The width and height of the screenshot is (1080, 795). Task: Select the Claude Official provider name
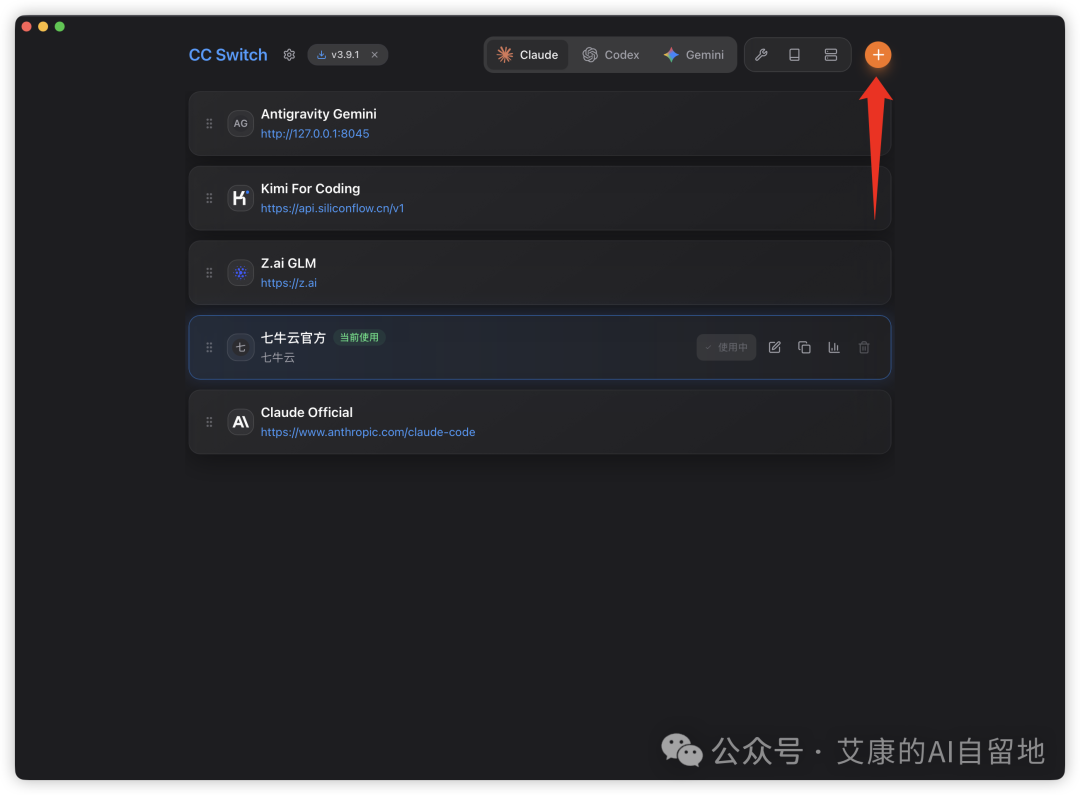(307, 413)
